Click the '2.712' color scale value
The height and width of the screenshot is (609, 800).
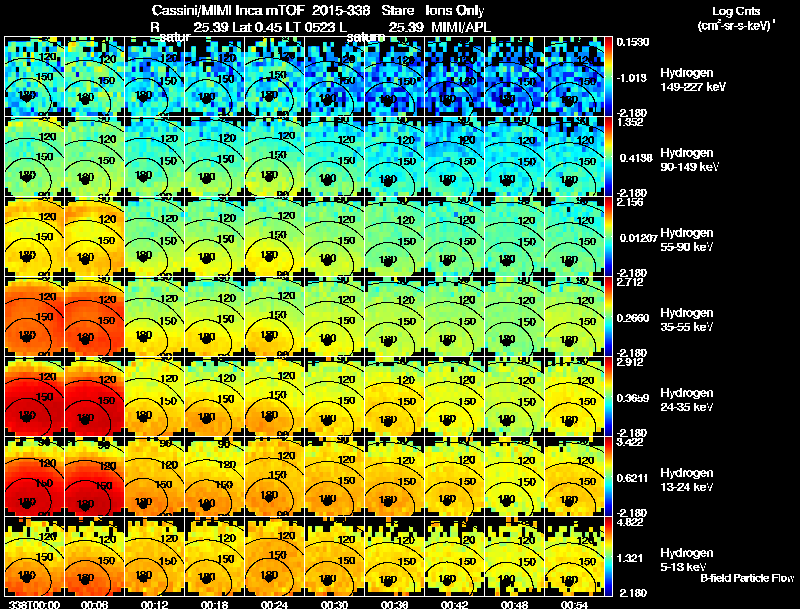tap(630, 282)
